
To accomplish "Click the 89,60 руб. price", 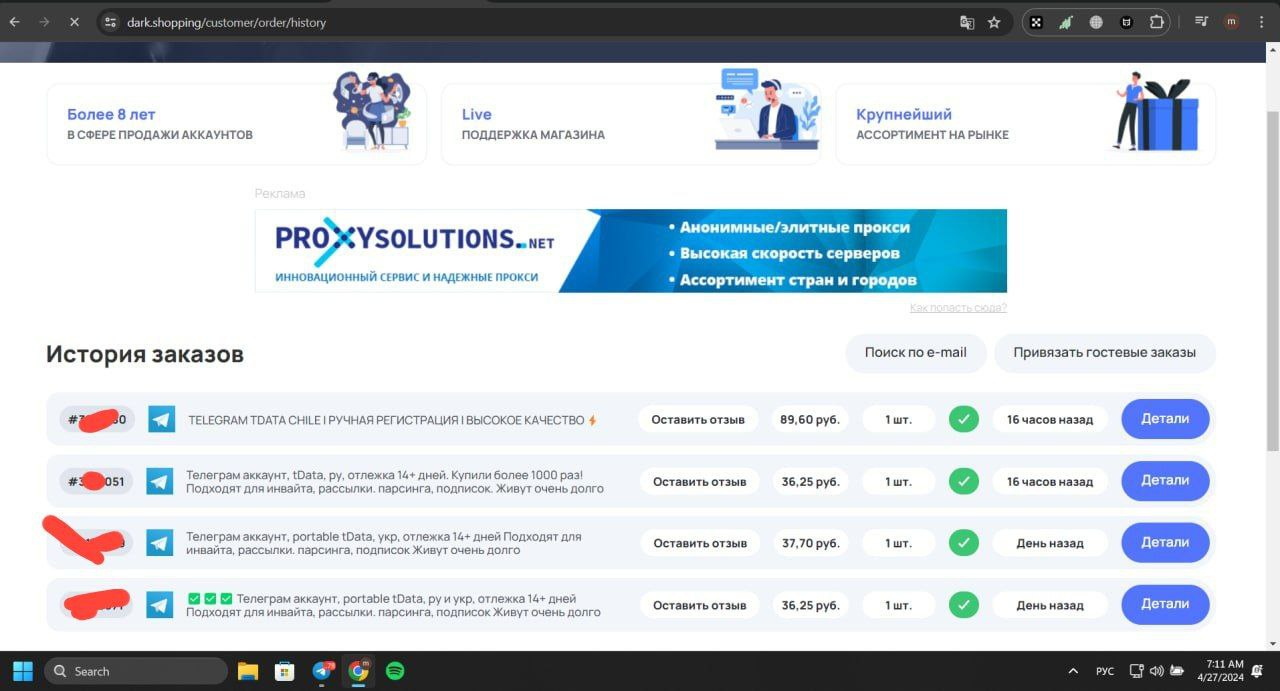I will 809,420.
